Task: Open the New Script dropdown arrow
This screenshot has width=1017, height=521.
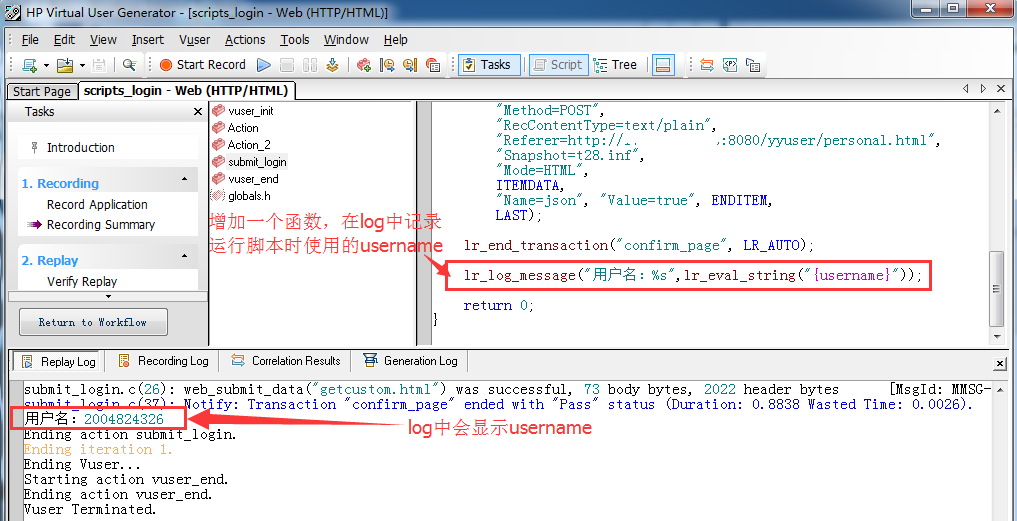Action: 46,65
